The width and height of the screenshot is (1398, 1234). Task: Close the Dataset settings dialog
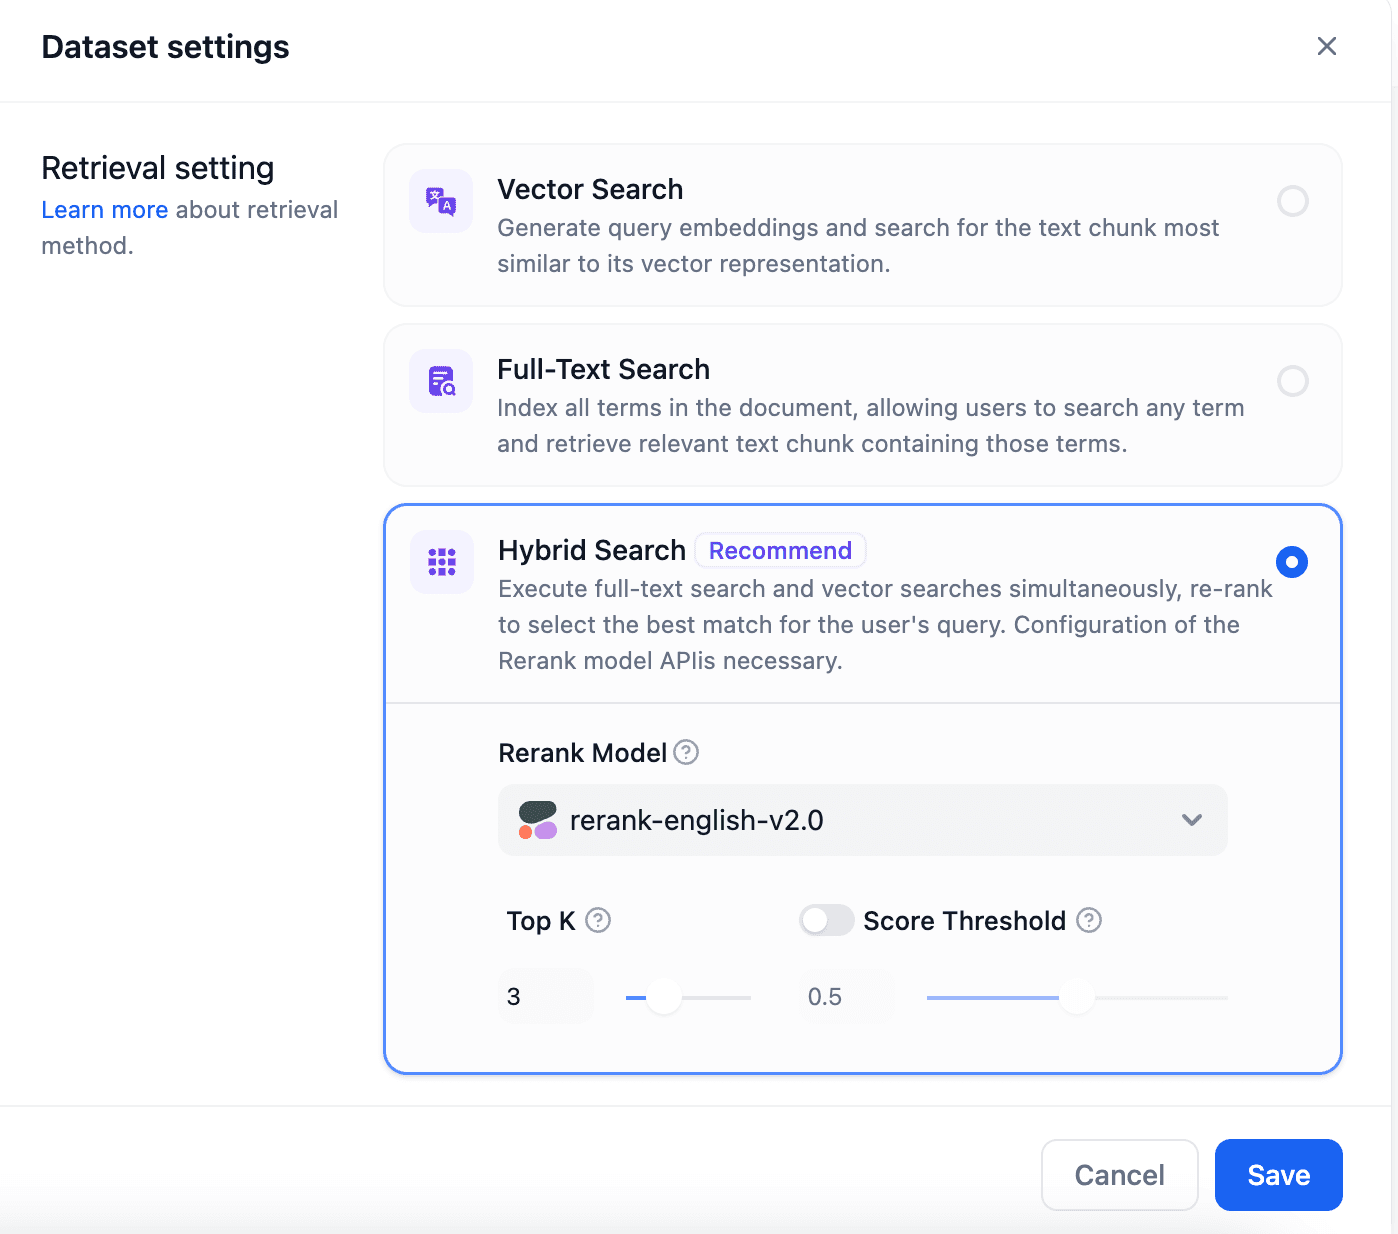coord(1327,46)
